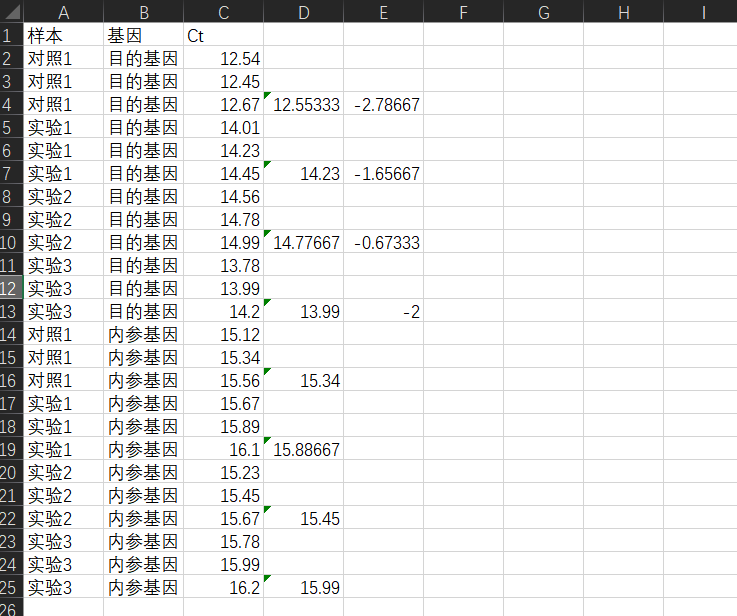
Task: Click the Ct header cell
Action: [x=223, y=36]
